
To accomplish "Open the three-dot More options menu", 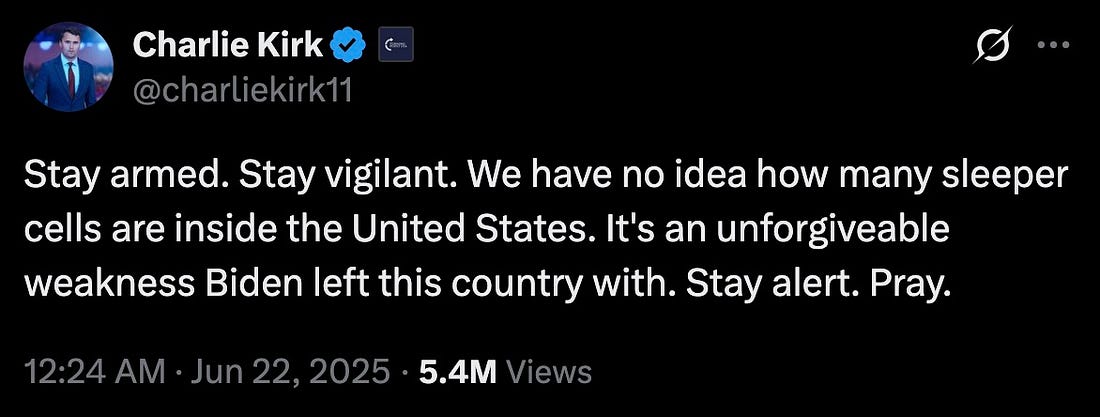I will 1048,45.
